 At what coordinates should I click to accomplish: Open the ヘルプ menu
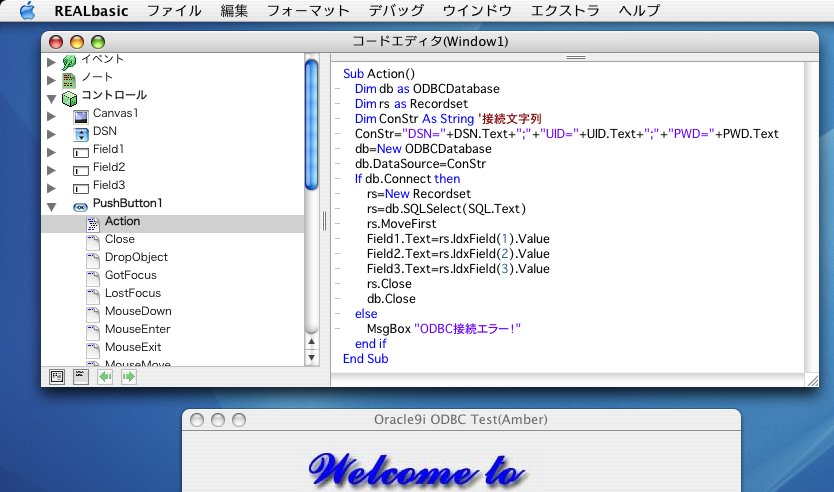click(639, 11)
